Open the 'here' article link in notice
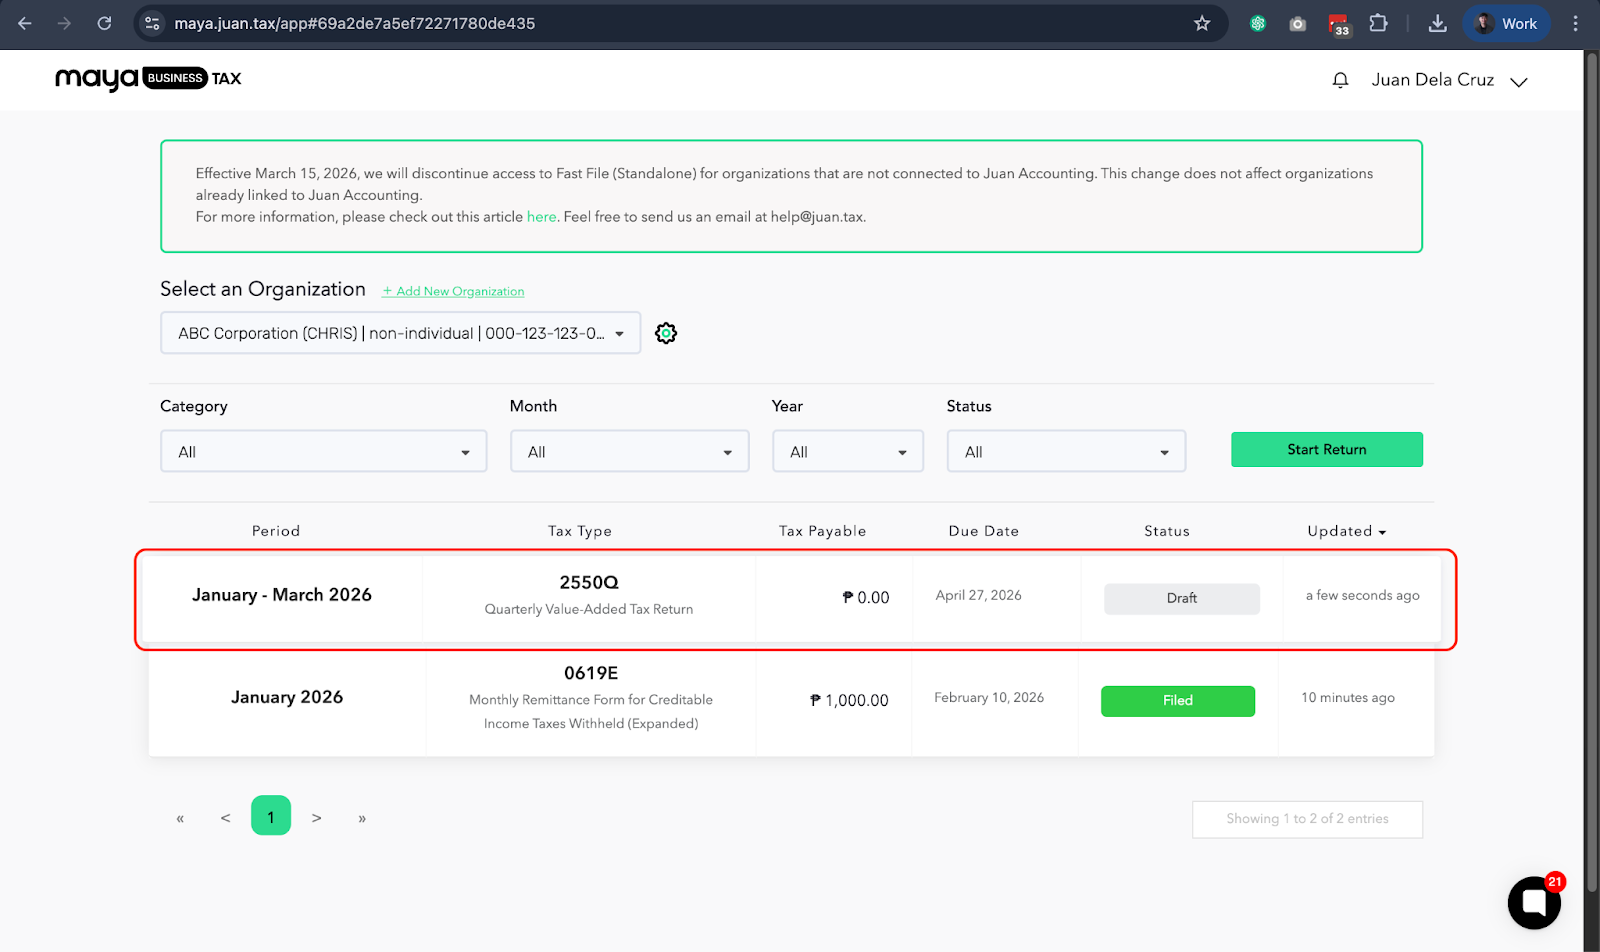 (541, 217)
